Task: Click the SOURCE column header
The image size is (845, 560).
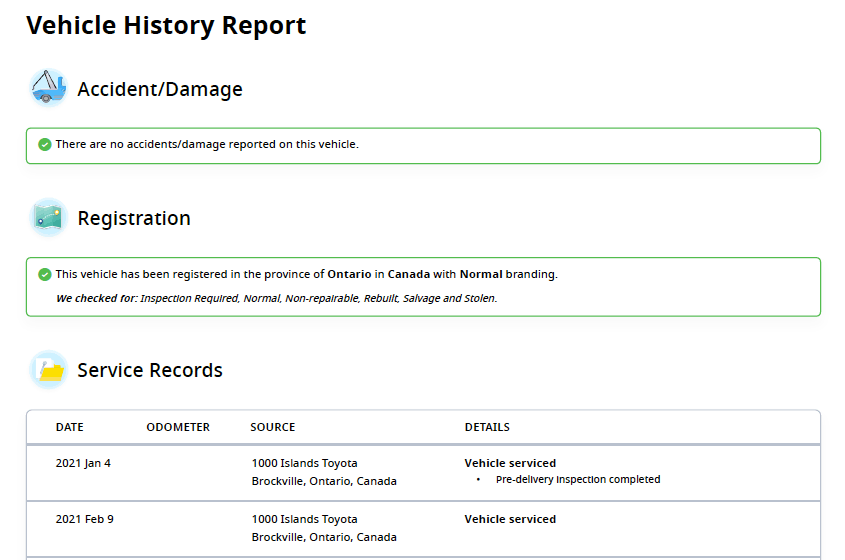Action: pyautogui.click(x=273, y=427)
